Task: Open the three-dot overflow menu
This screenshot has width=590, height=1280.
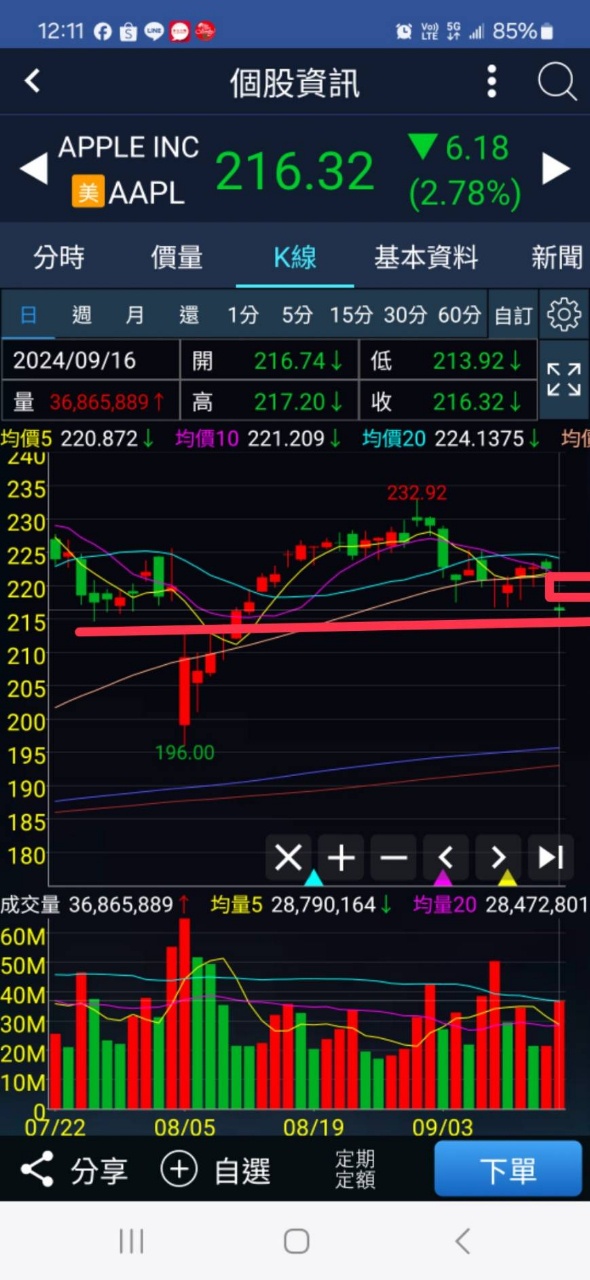Action: [x=491, y=81]
